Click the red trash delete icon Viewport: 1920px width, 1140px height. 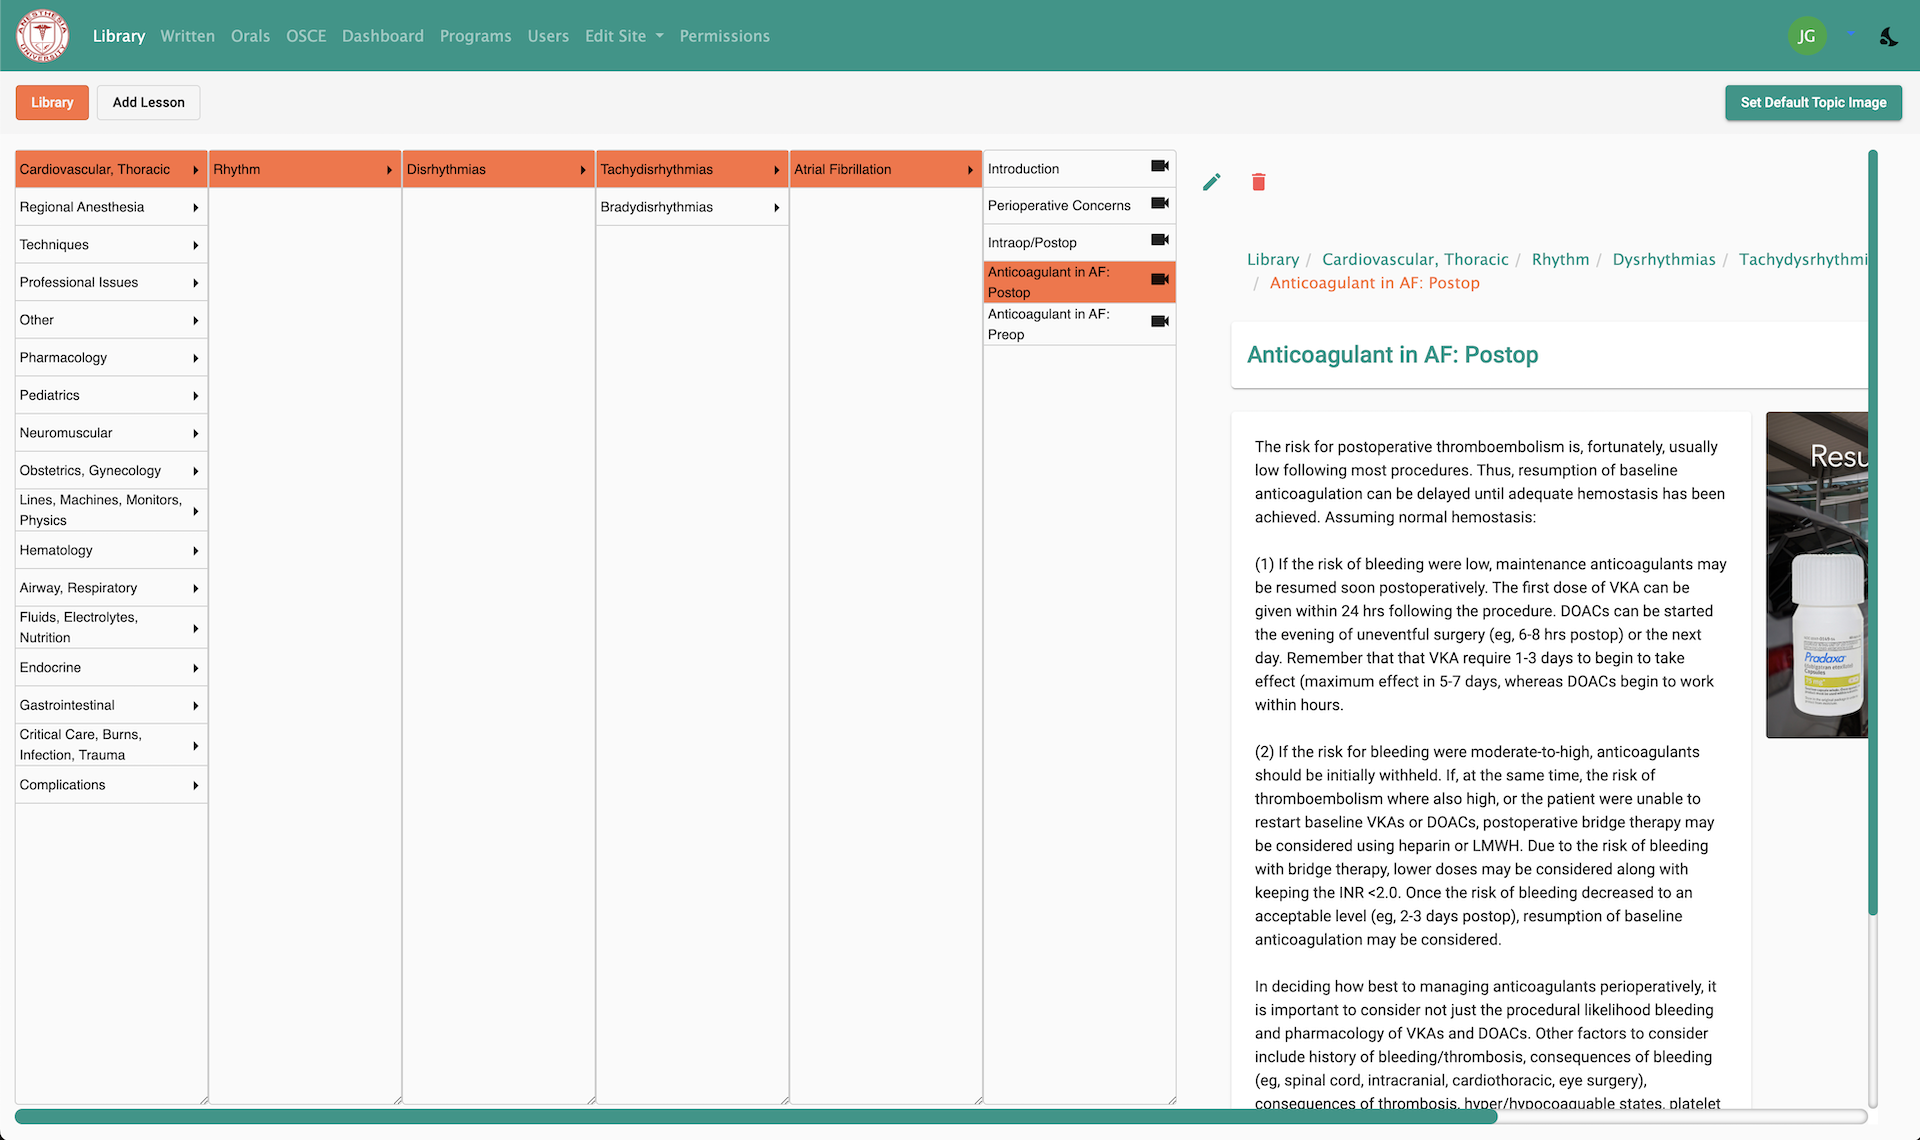pos(1258,182)
